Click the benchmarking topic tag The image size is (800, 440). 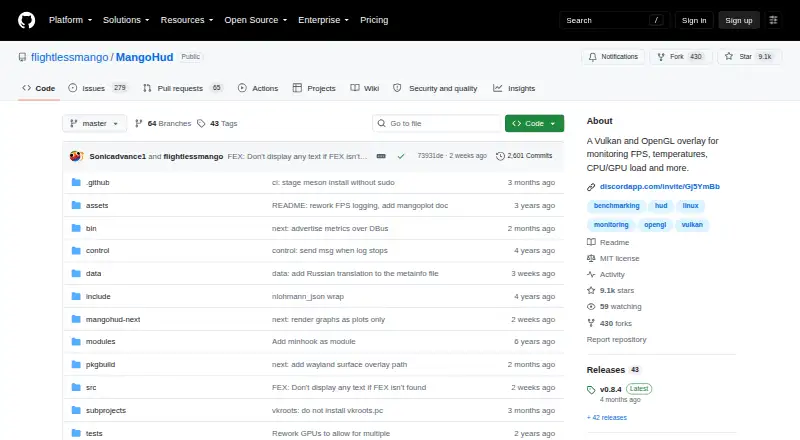pyautogui.click(x=616, y=206)
